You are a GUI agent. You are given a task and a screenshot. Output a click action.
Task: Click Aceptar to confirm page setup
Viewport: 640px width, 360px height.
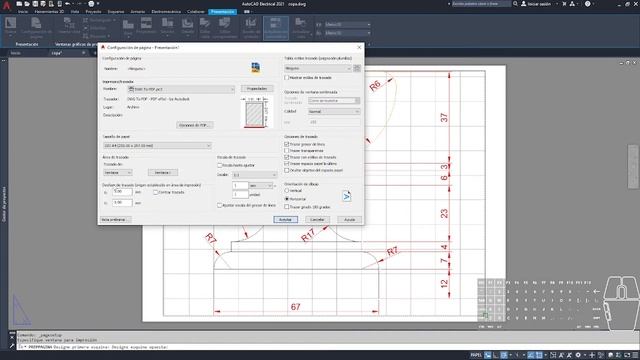285,220
